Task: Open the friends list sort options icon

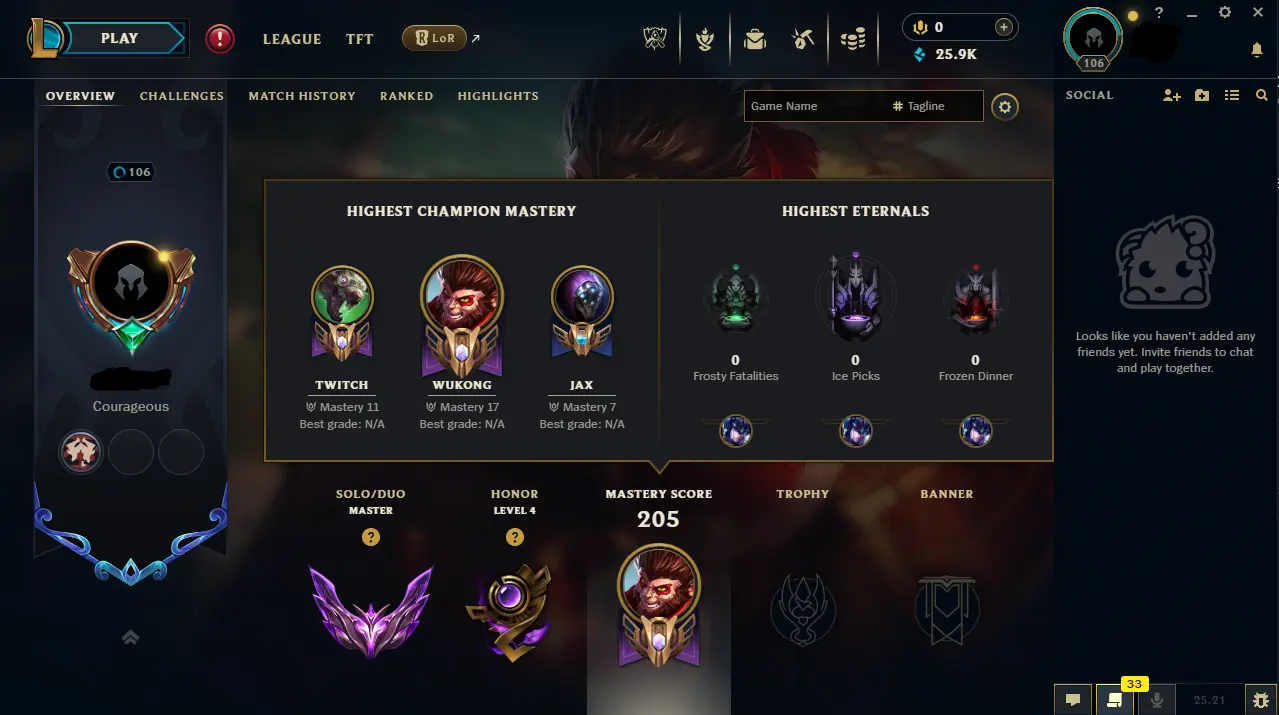Action: (1232, 95)
